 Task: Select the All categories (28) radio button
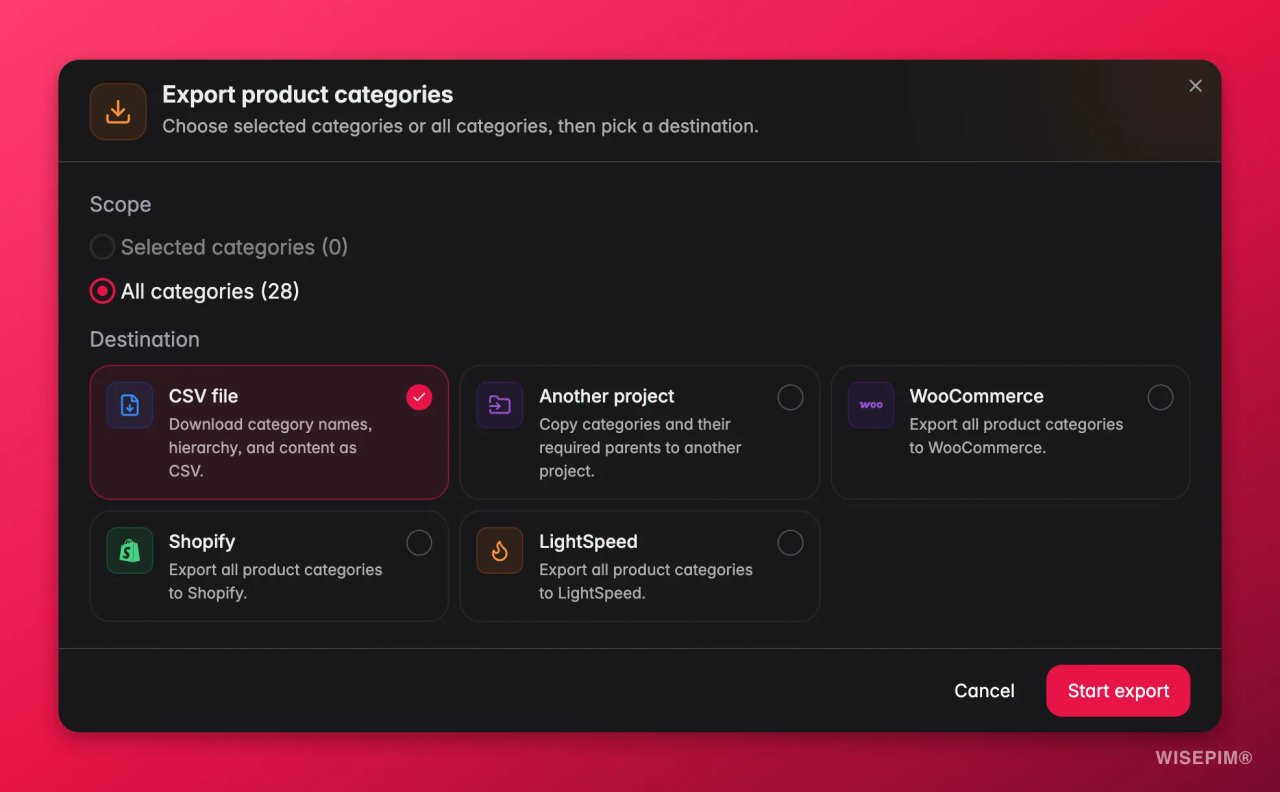coord(102,291)
